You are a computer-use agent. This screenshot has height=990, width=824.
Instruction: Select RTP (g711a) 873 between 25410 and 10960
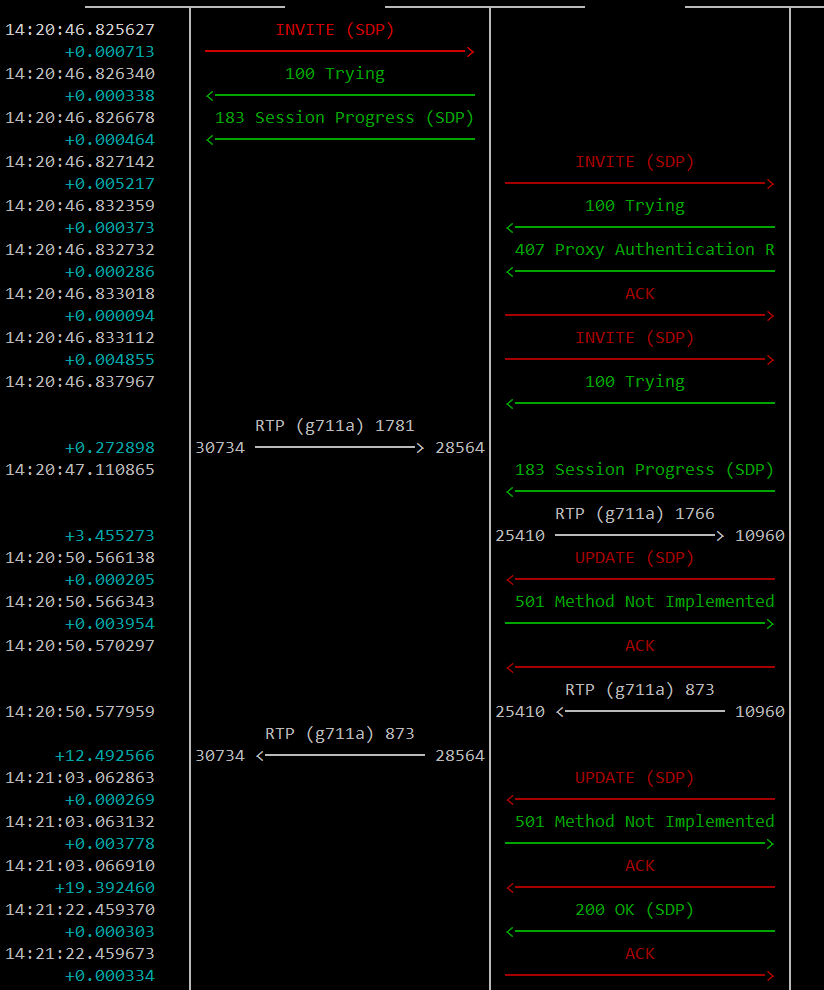[x=640, y=690]
